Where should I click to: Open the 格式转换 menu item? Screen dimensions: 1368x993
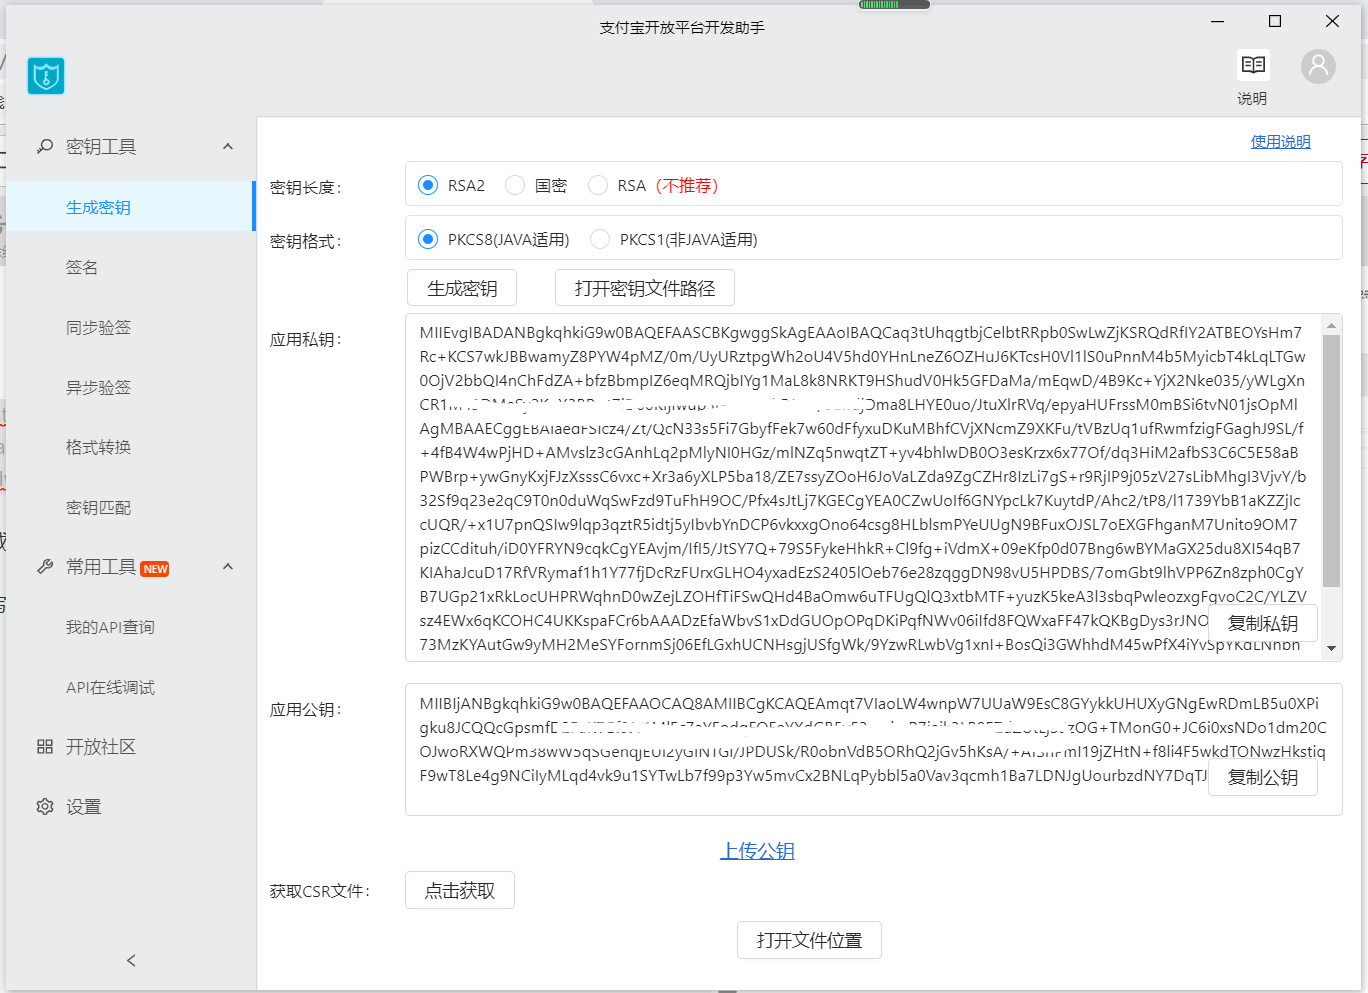tap(131, 447)
